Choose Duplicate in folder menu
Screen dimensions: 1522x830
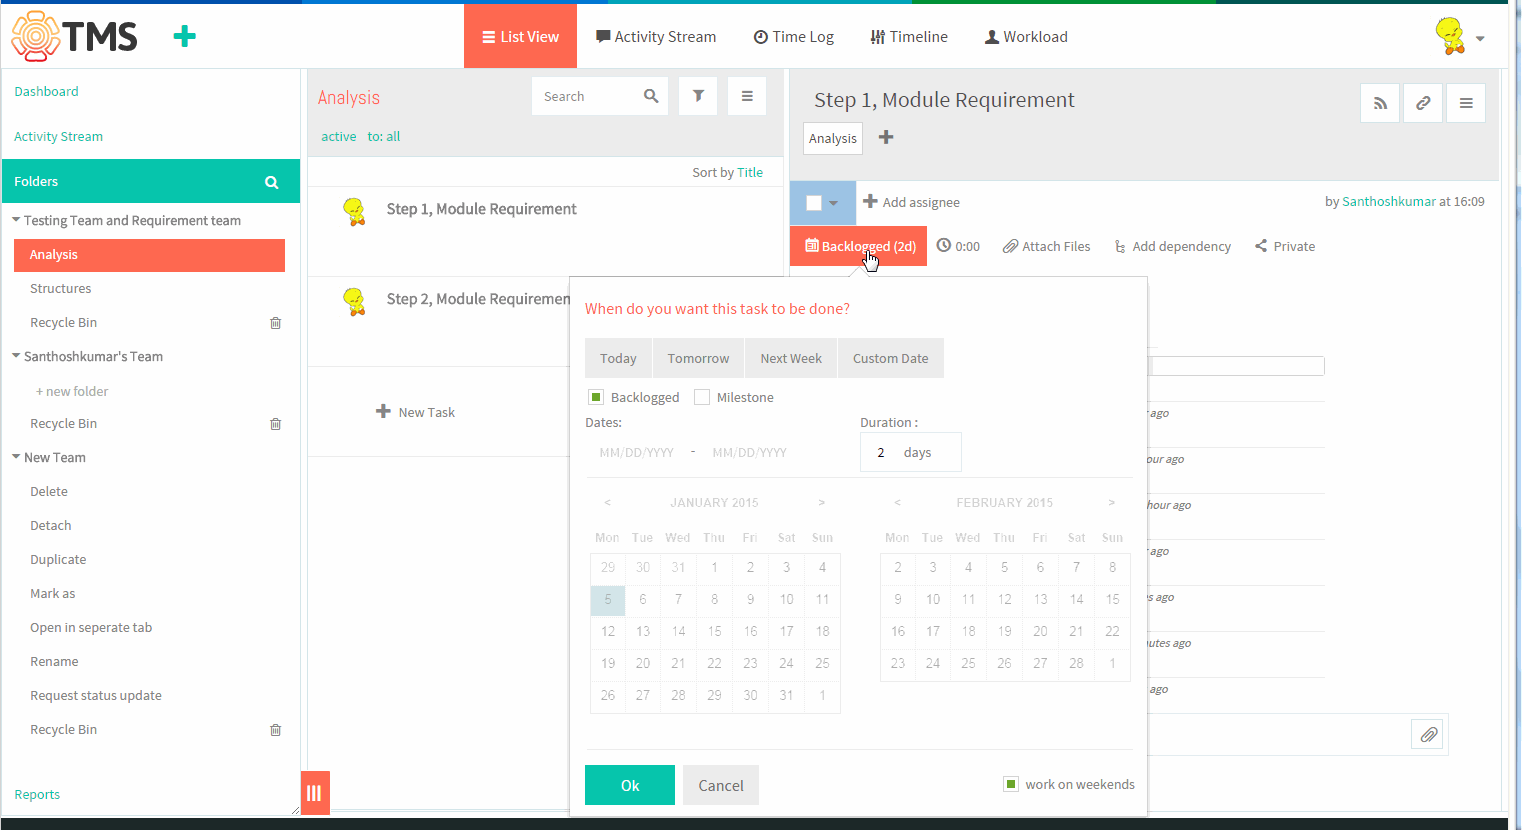pos(58,559)
